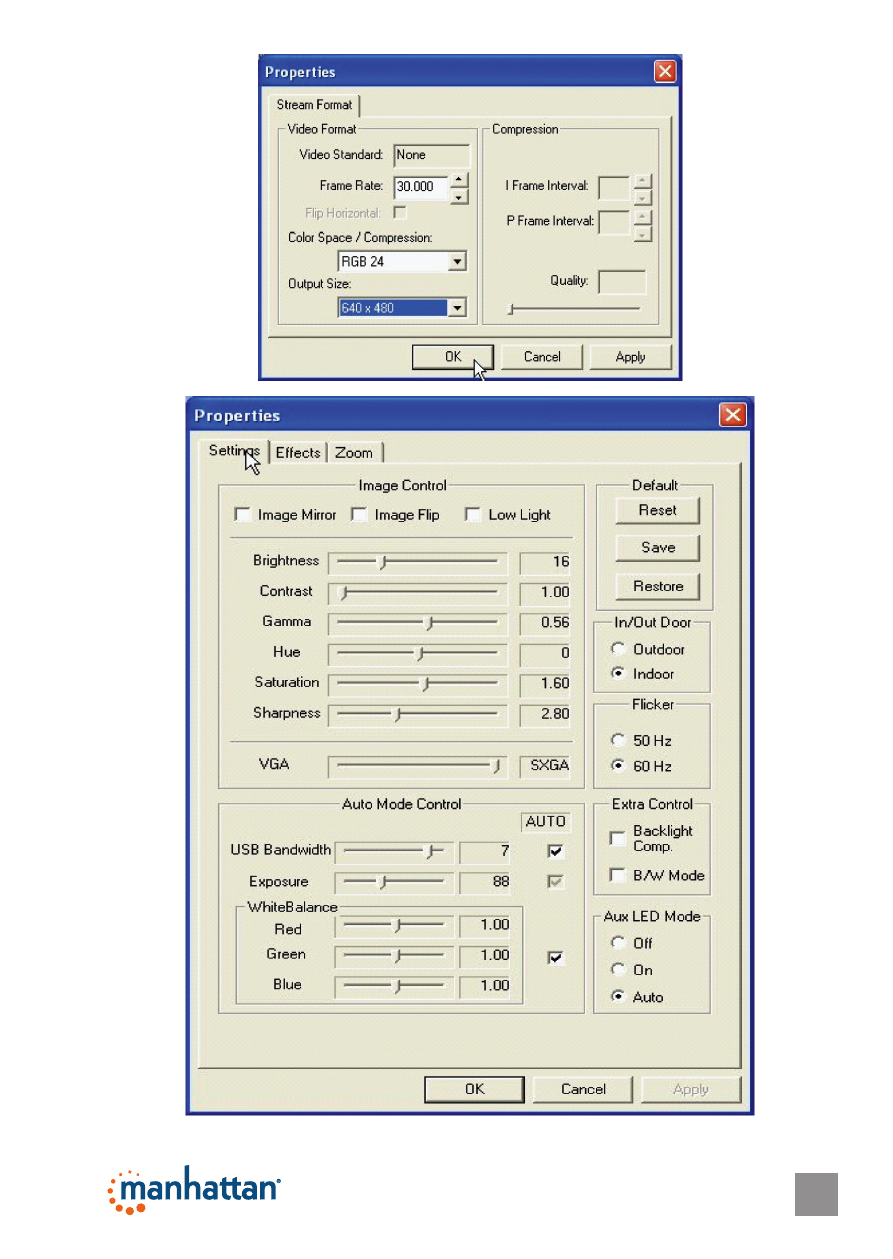Screen dimensions: 893x1259
Task: Reset settings to default
Action: click(x=657, y=510)
